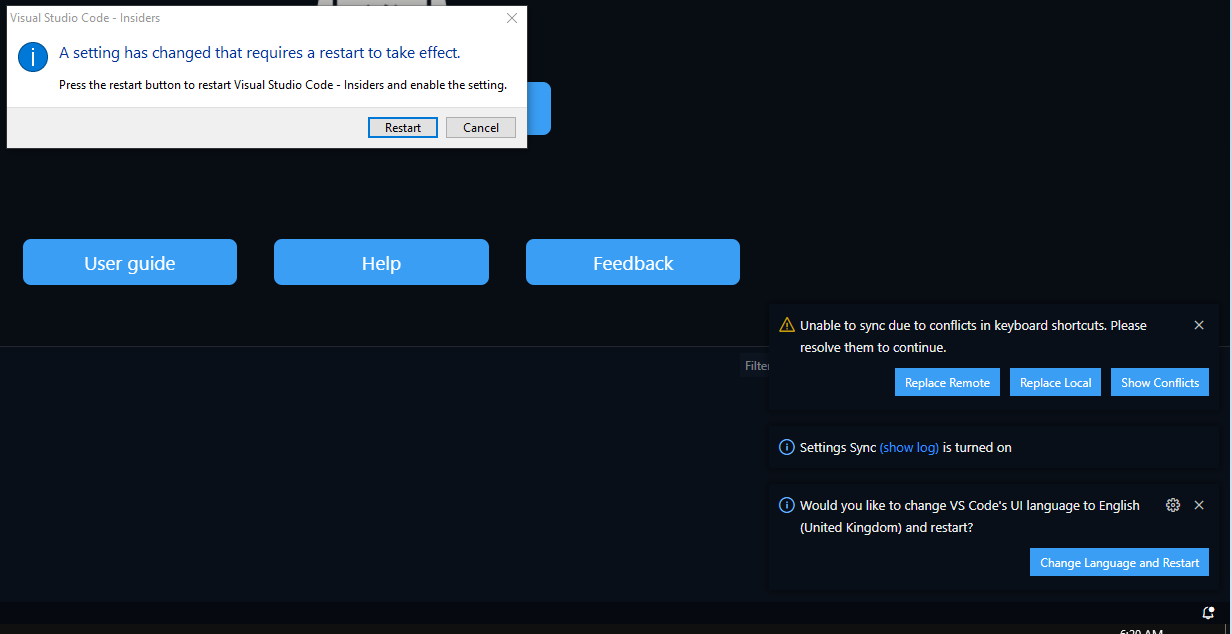Show Conflicts in keyboard shortcuts

[x=1160, y=382]
